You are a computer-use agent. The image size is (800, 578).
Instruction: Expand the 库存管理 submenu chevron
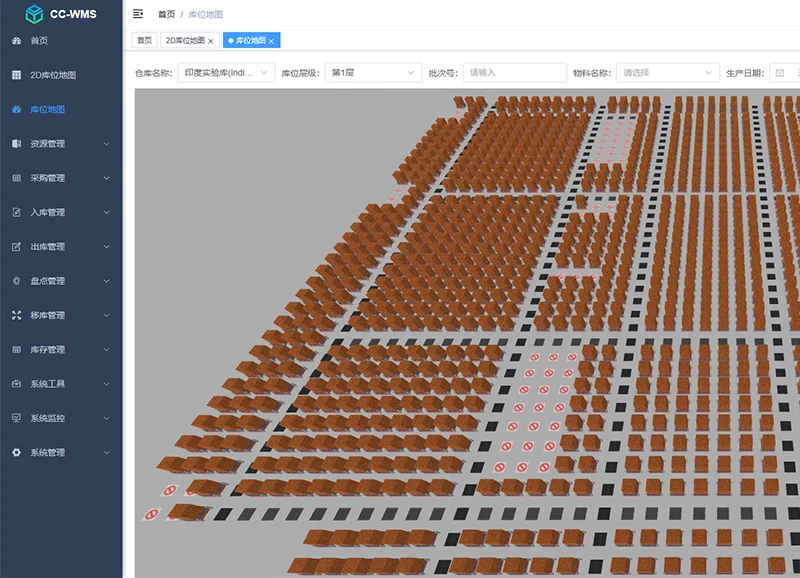107,349
